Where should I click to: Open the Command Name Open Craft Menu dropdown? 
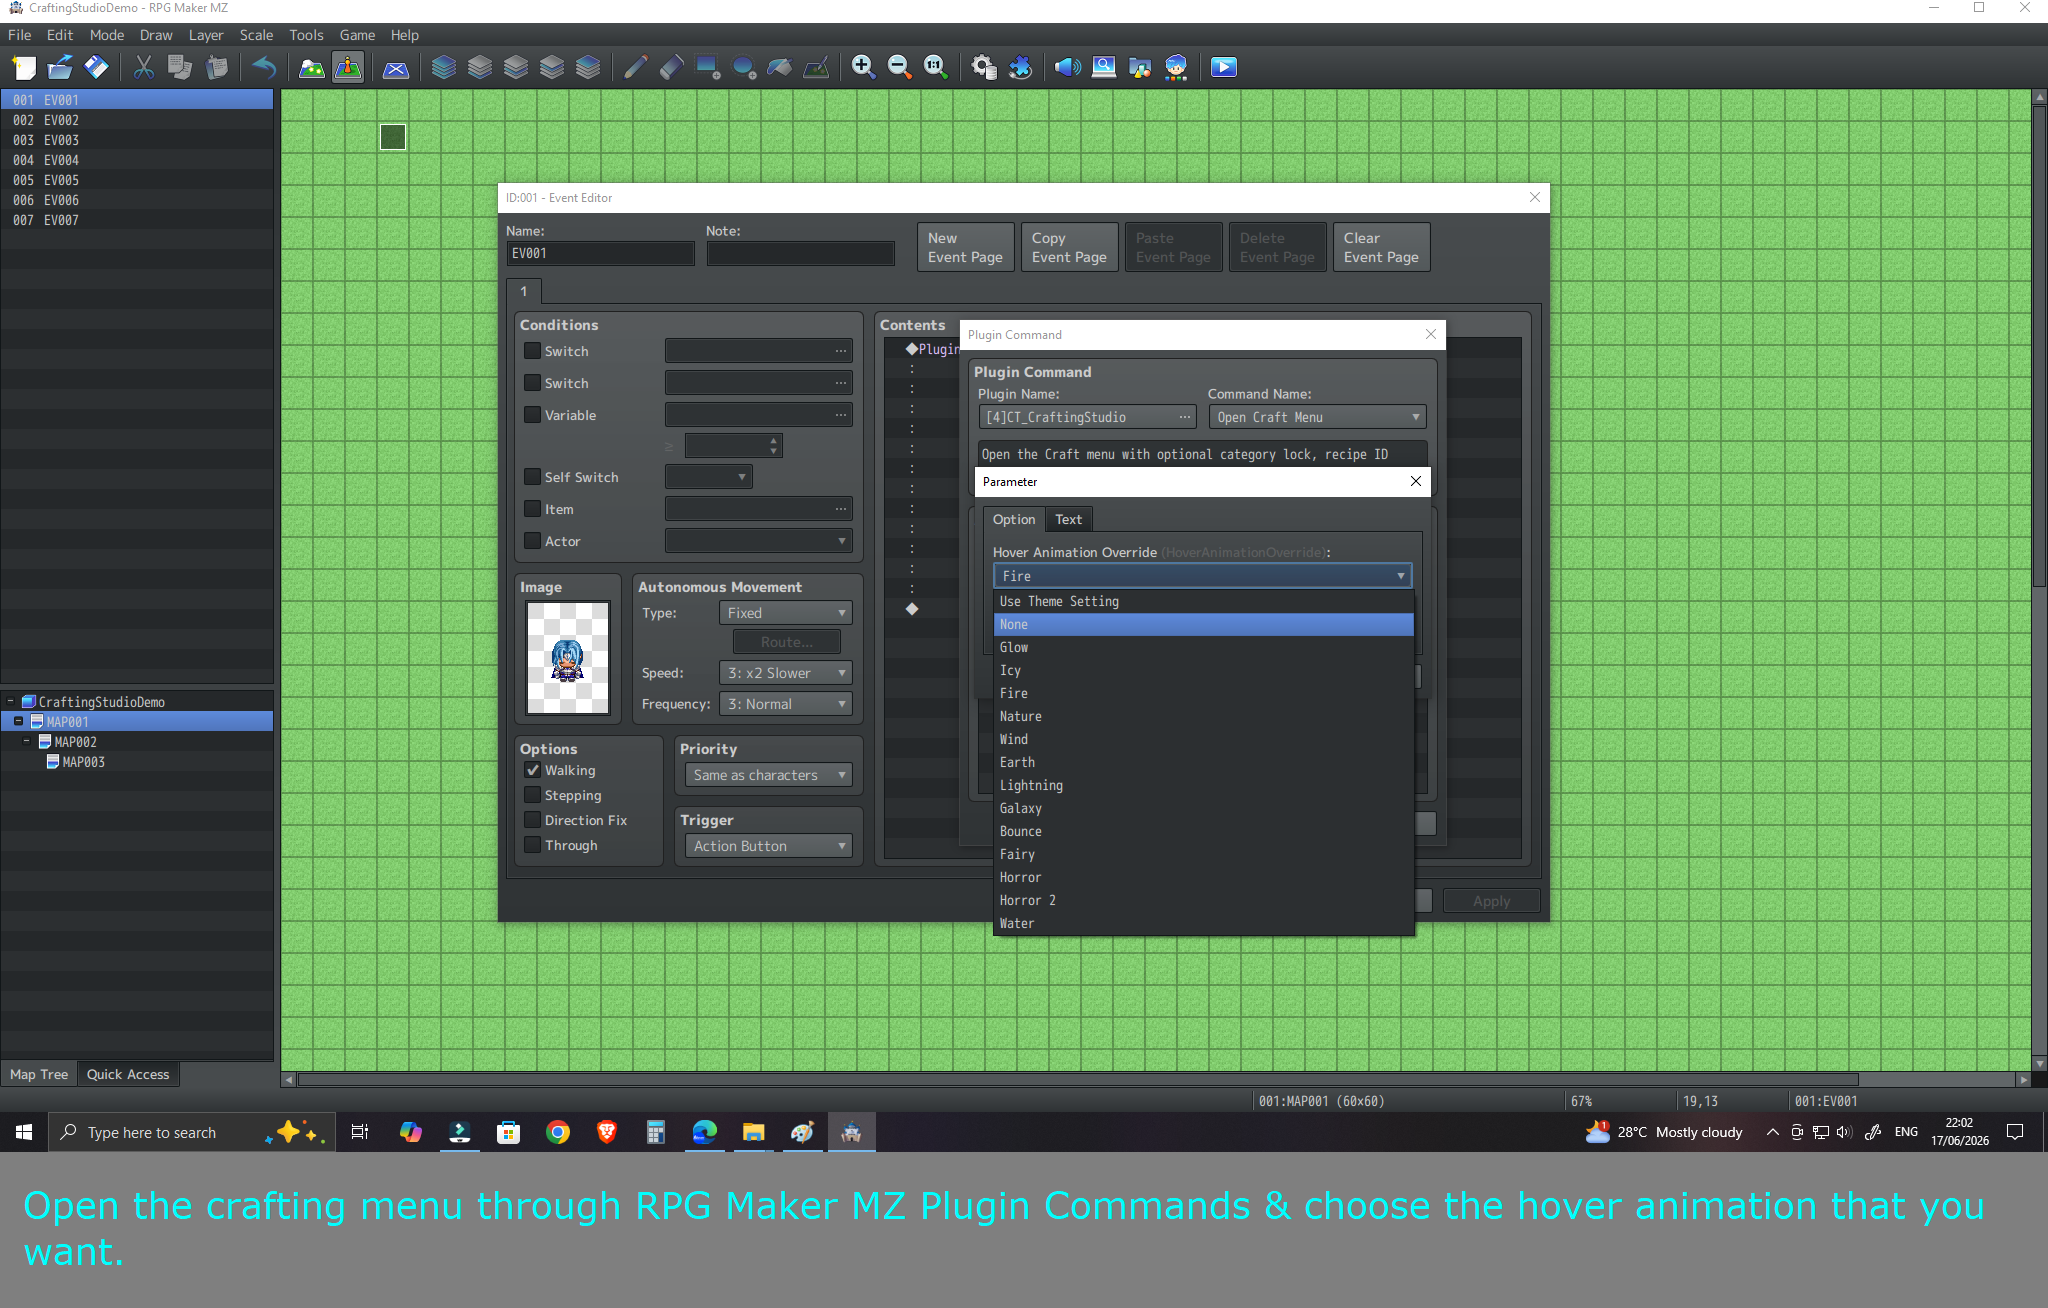1317,417
